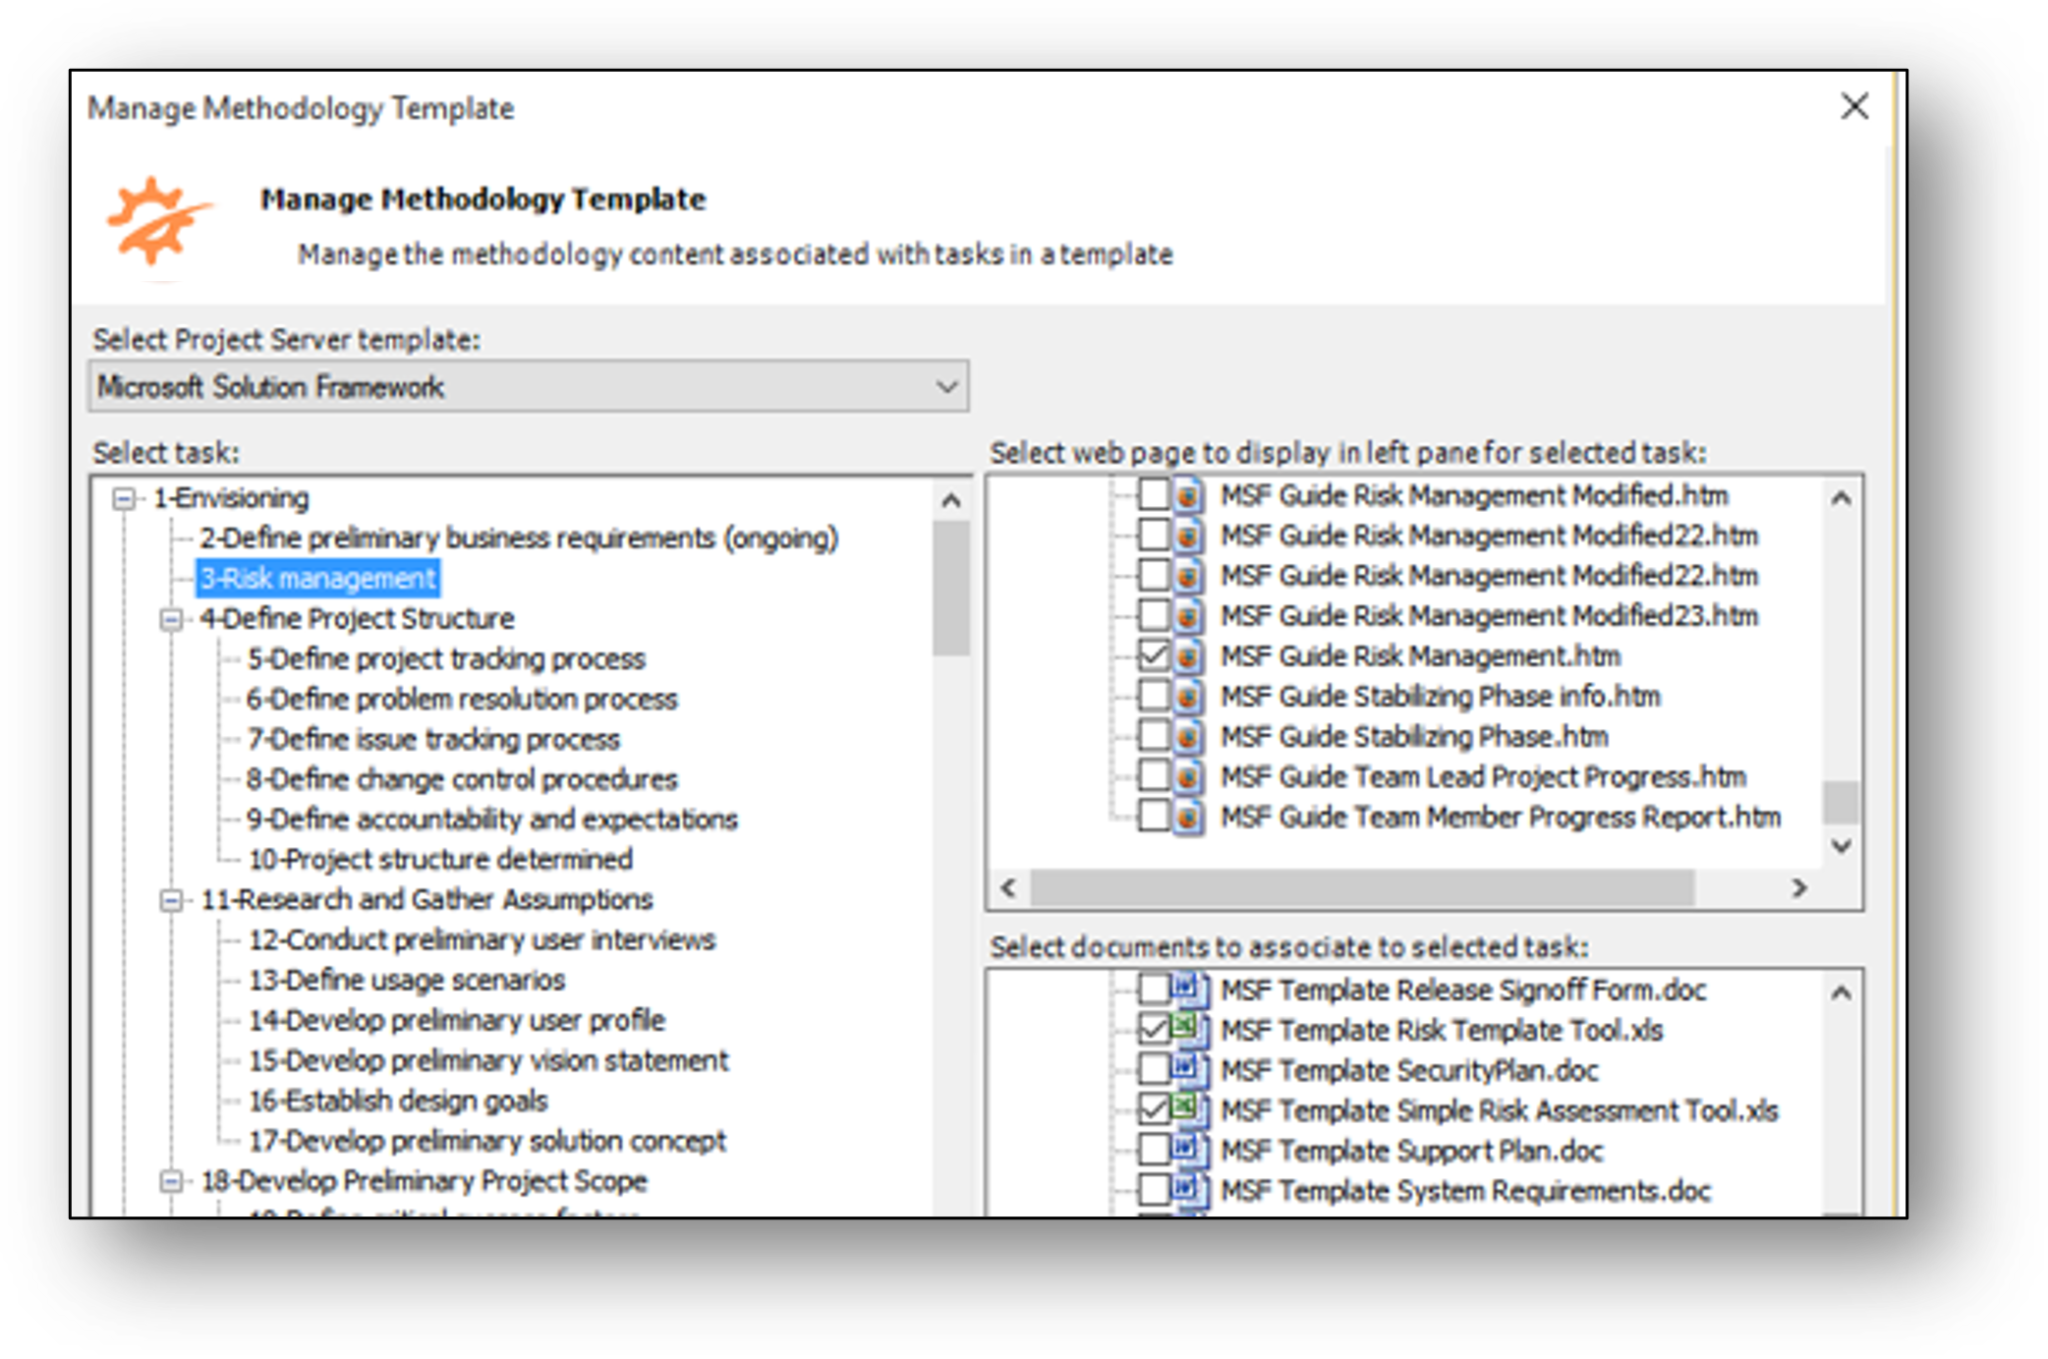This screenshot has height=1359, width=2048.
Task: Click the Excel icon of MSF Template Risk Template Tool.xls
Action: point(1188,1030)
